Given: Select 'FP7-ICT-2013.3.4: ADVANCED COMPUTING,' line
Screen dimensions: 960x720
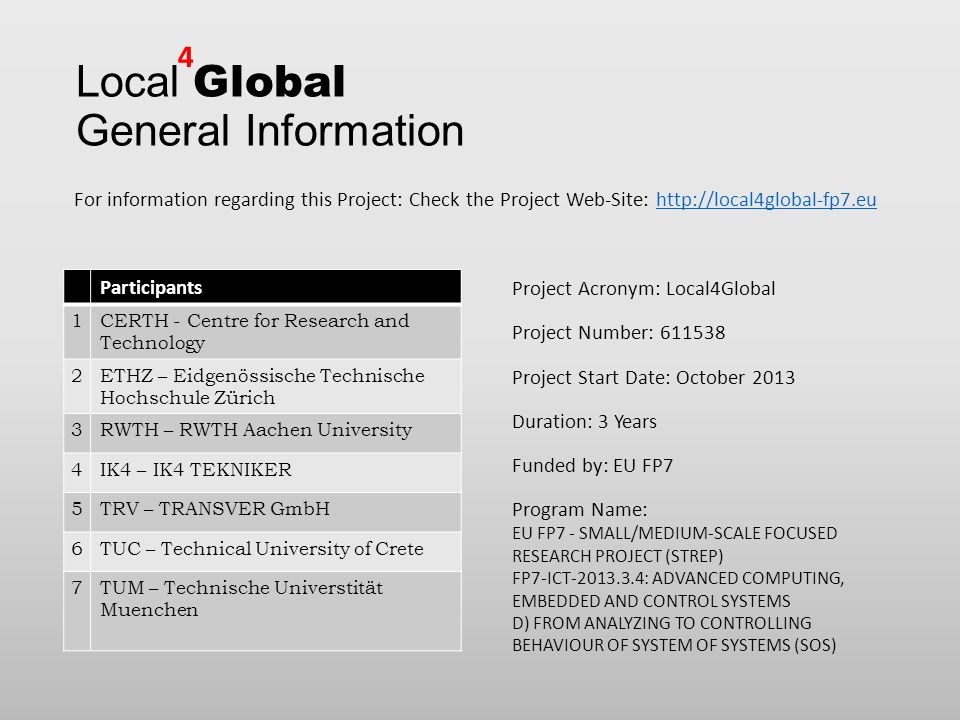Looking at the screenshot, I should pyautogui.click(x=678, y=579).
